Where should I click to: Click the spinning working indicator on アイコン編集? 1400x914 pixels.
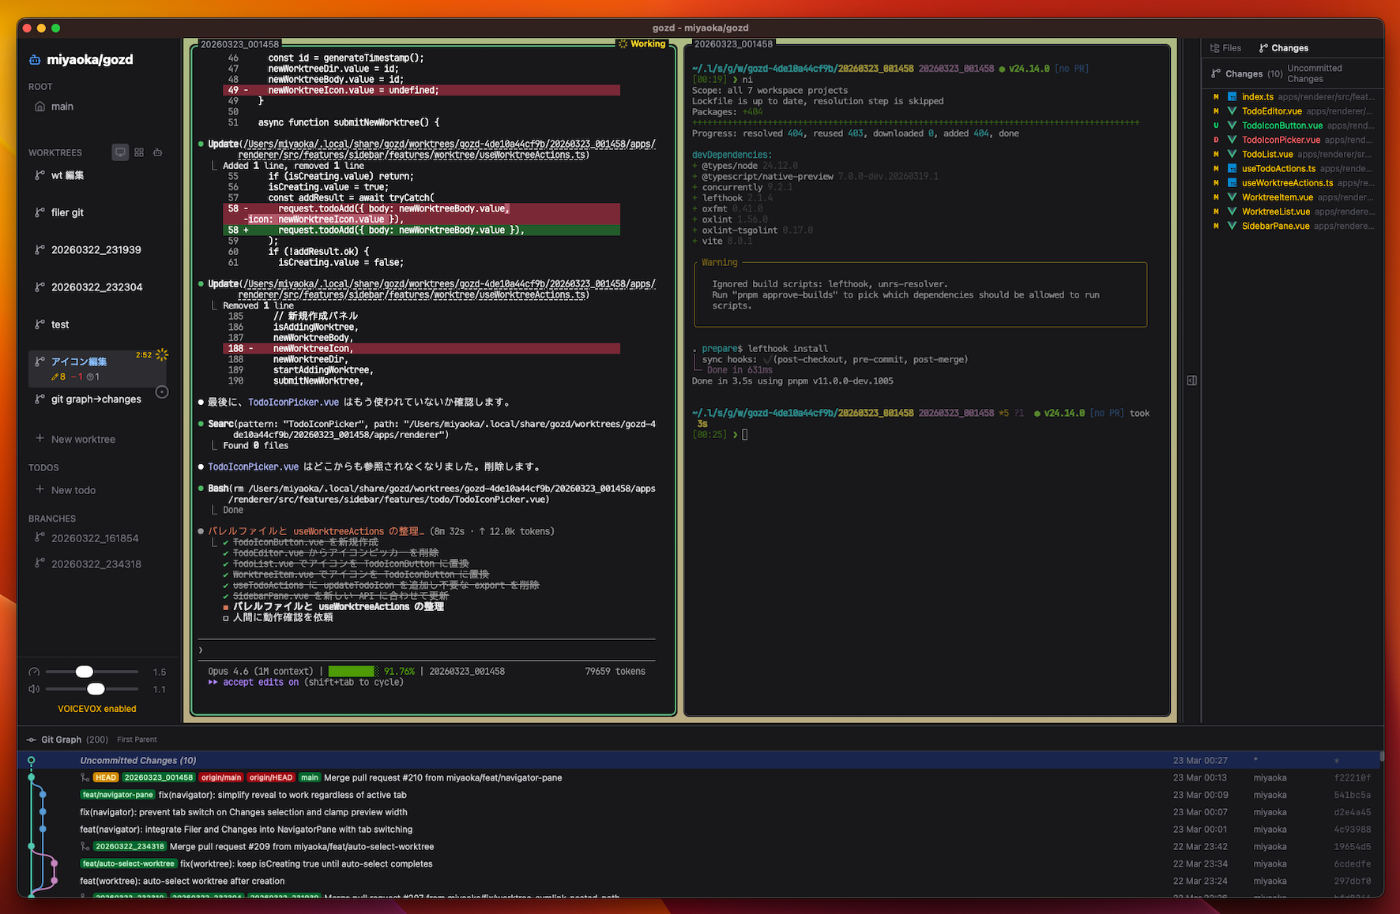click(162, 355)
